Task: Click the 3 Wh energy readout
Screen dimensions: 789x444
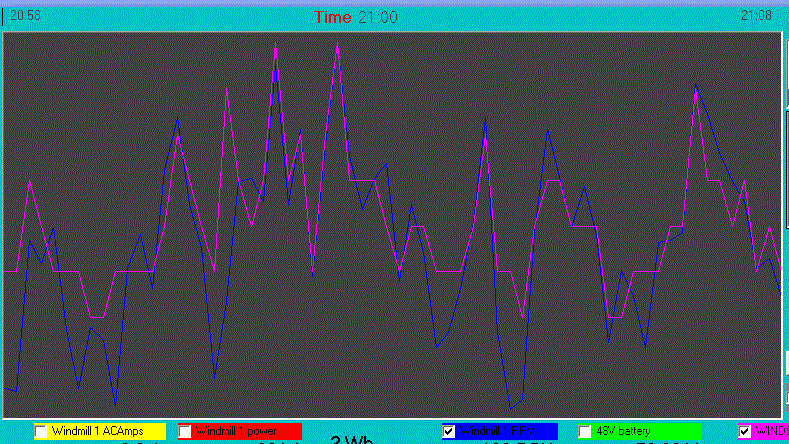Action: pyautogui.click(x=351, y=440)
